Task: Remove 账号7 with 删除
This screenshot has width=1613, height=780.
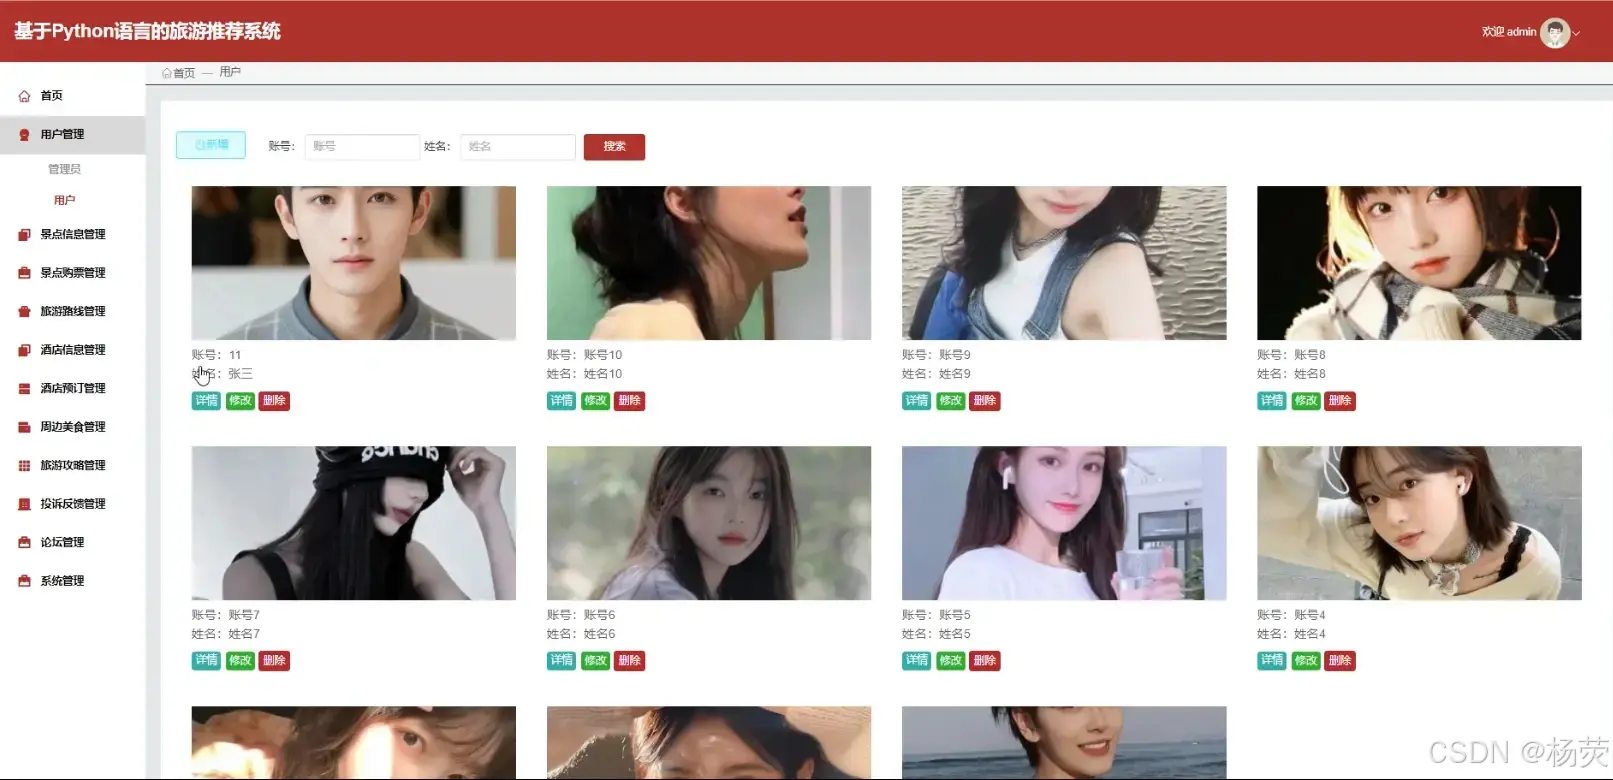Action: pyautogui.click(x=274, y=661)
